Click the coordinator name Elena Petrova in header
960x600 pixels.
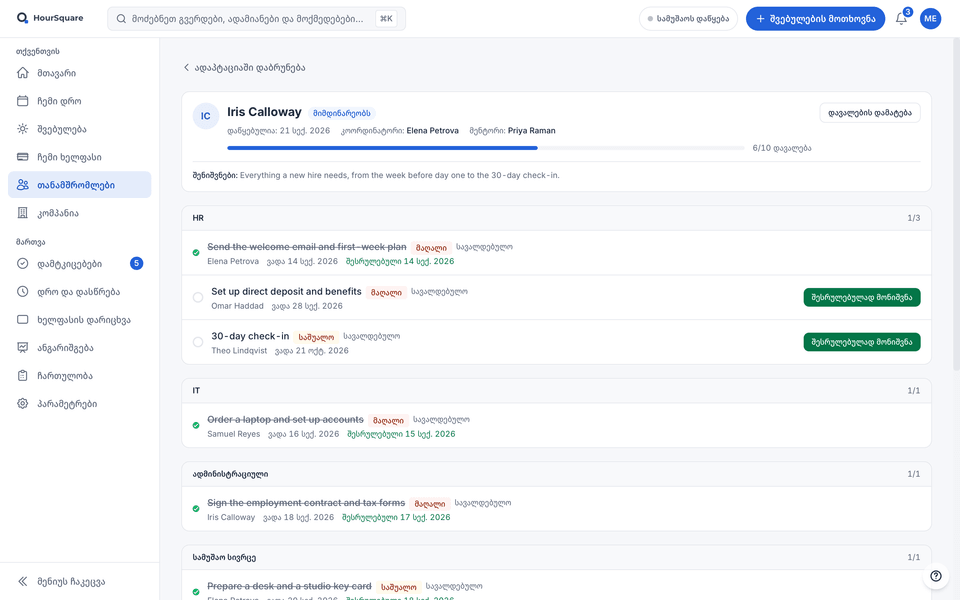[432, 130]
